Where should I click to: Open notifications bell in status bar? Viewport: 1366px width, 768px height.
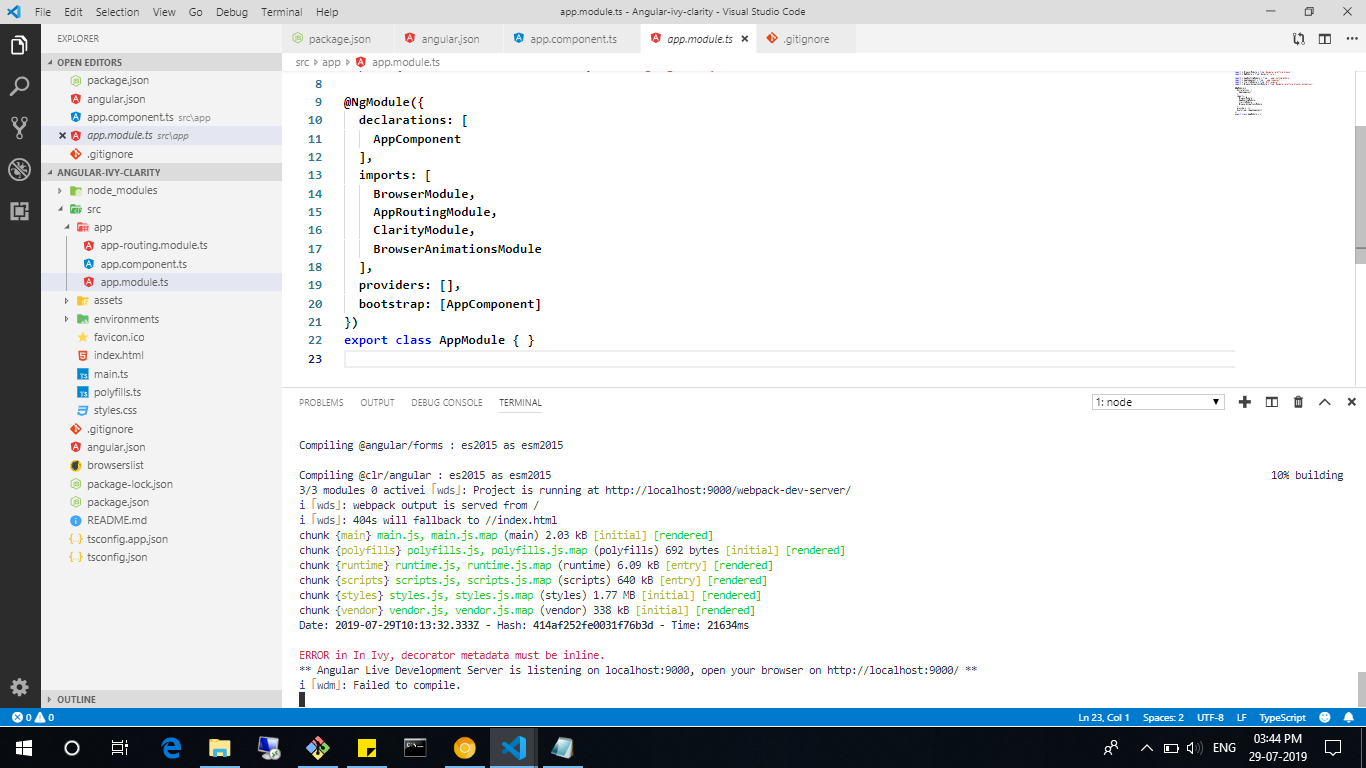click(x=1349, y=717)
